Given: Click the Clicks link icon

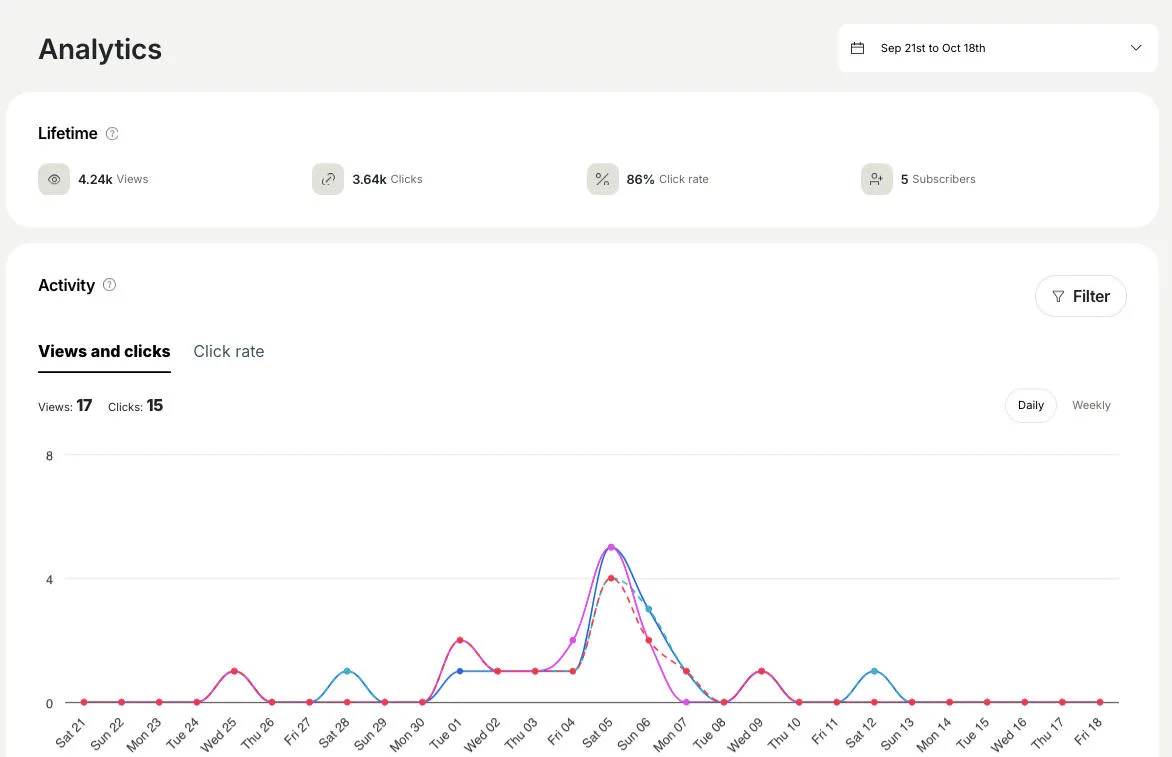Looking at the screenshot, I should [328, 179].
